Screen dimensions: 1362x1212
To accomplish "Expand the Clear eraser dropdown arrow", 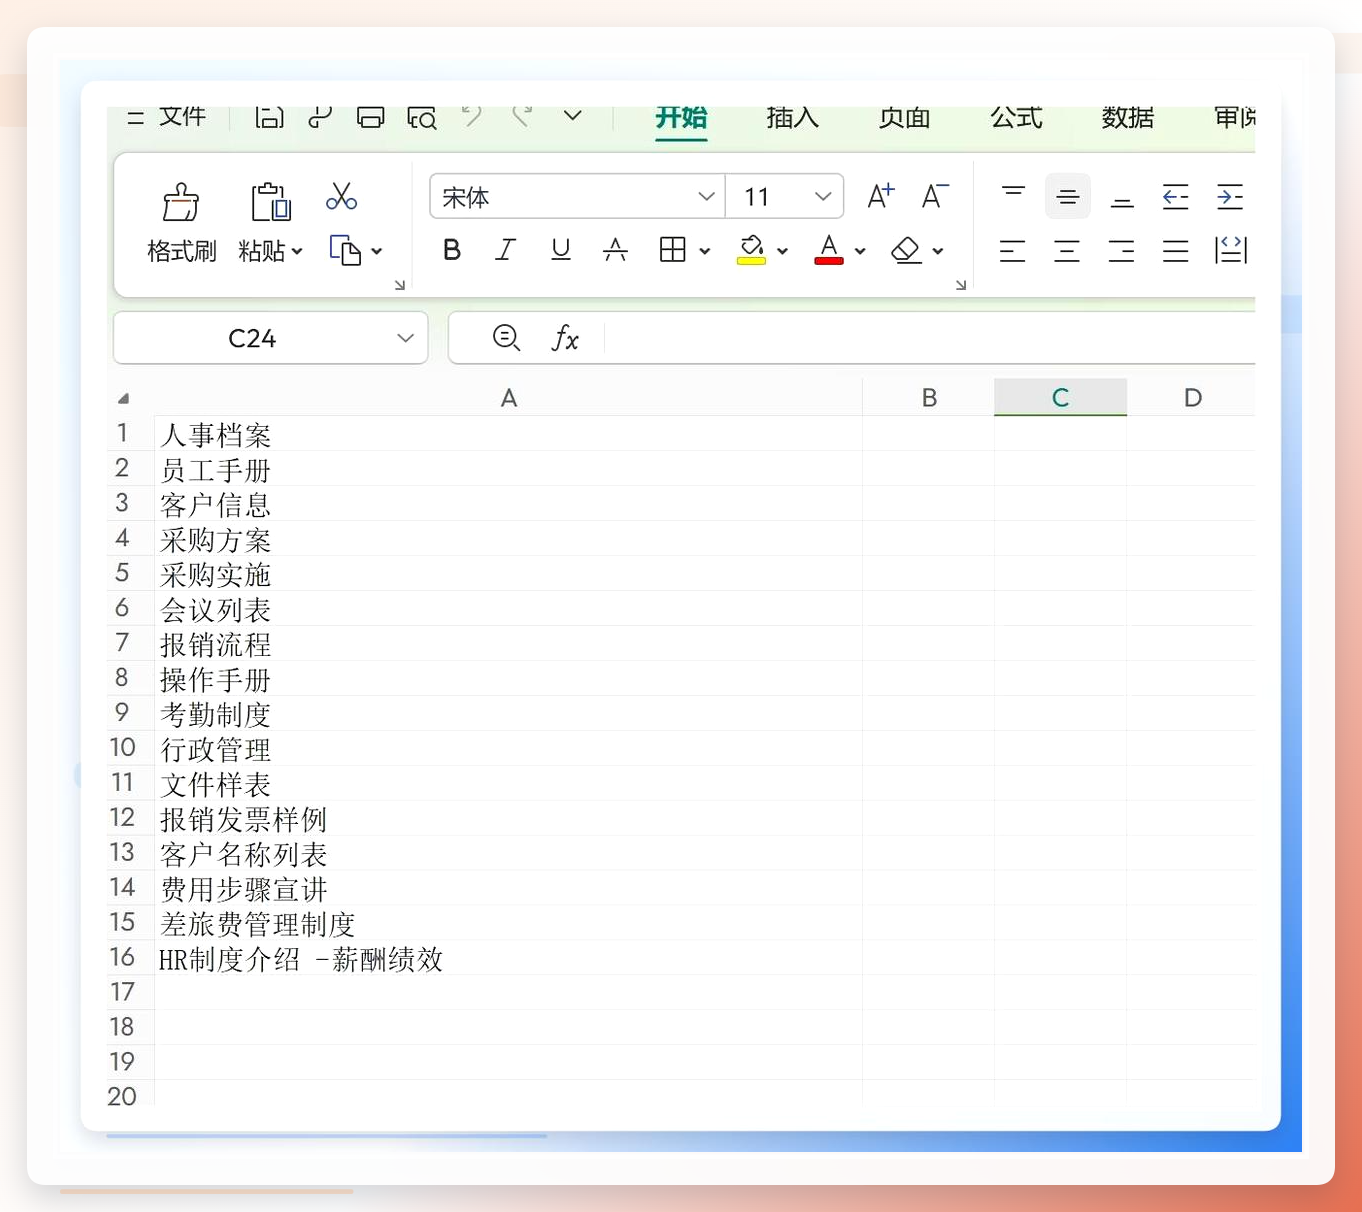I will click(x=938, y=251).
